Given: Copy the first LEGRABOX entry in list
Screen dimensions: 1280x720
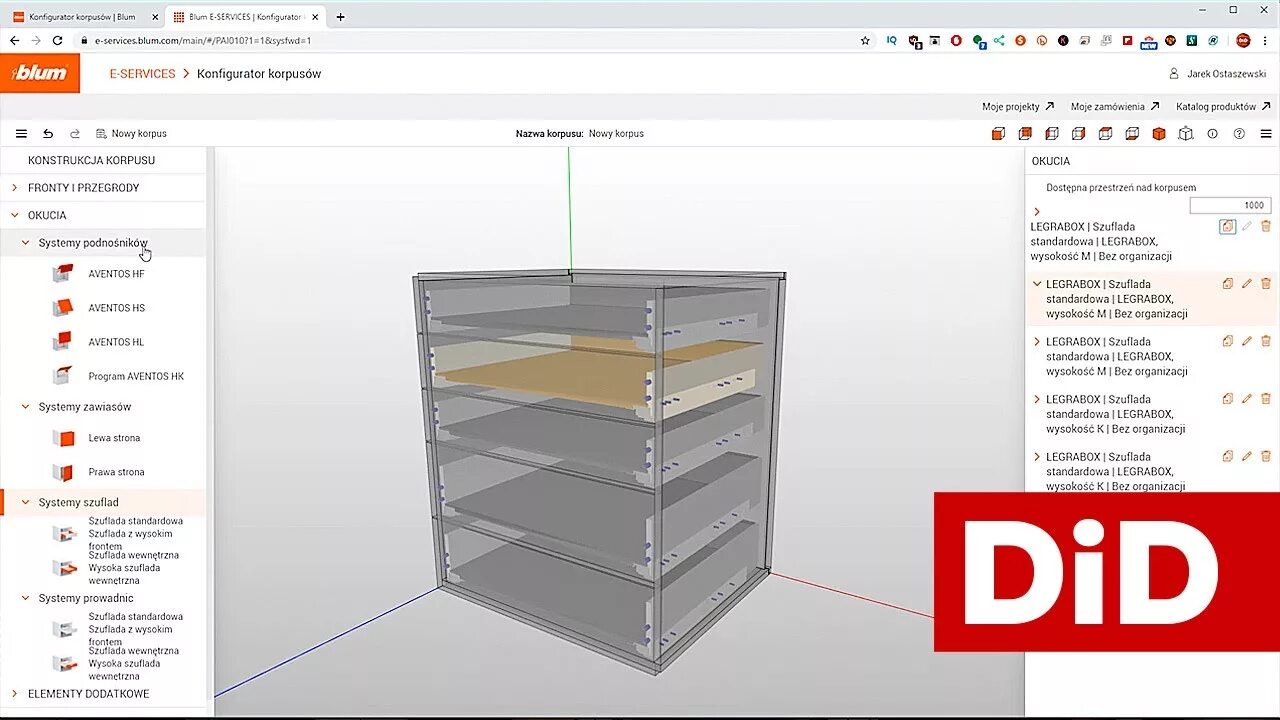Looking at the screenshot, I should coord(1228,227).
